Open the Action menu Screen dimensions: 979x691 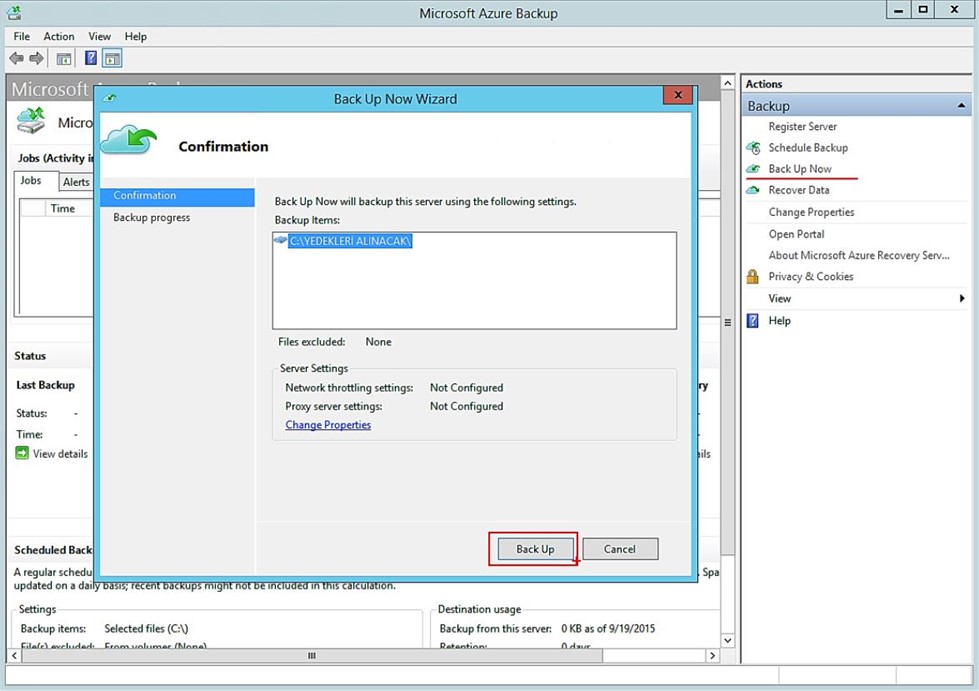pyautogui.click(x=59, y=36)
